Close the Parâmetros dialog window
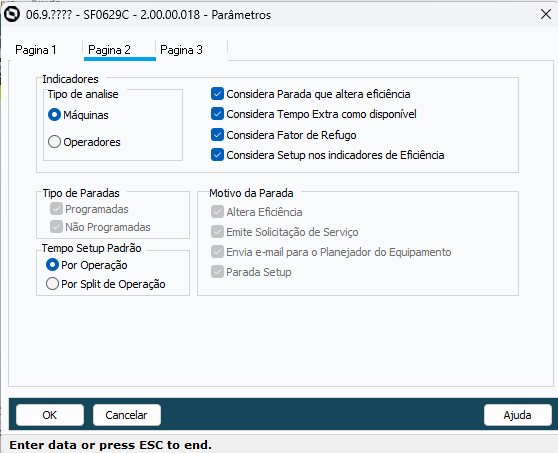This screenshot has width=558, height=453. [546, 14]
